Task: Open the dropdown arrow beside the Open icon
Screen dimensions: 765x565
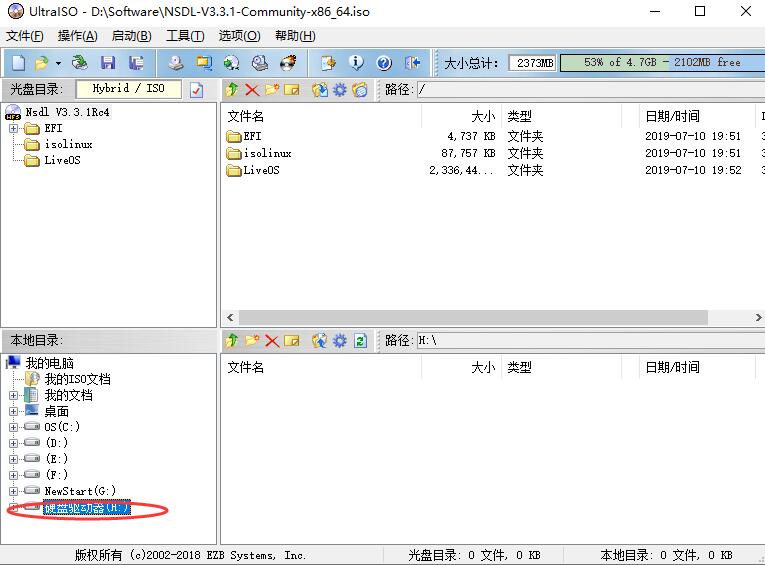Action: [58, 63]
